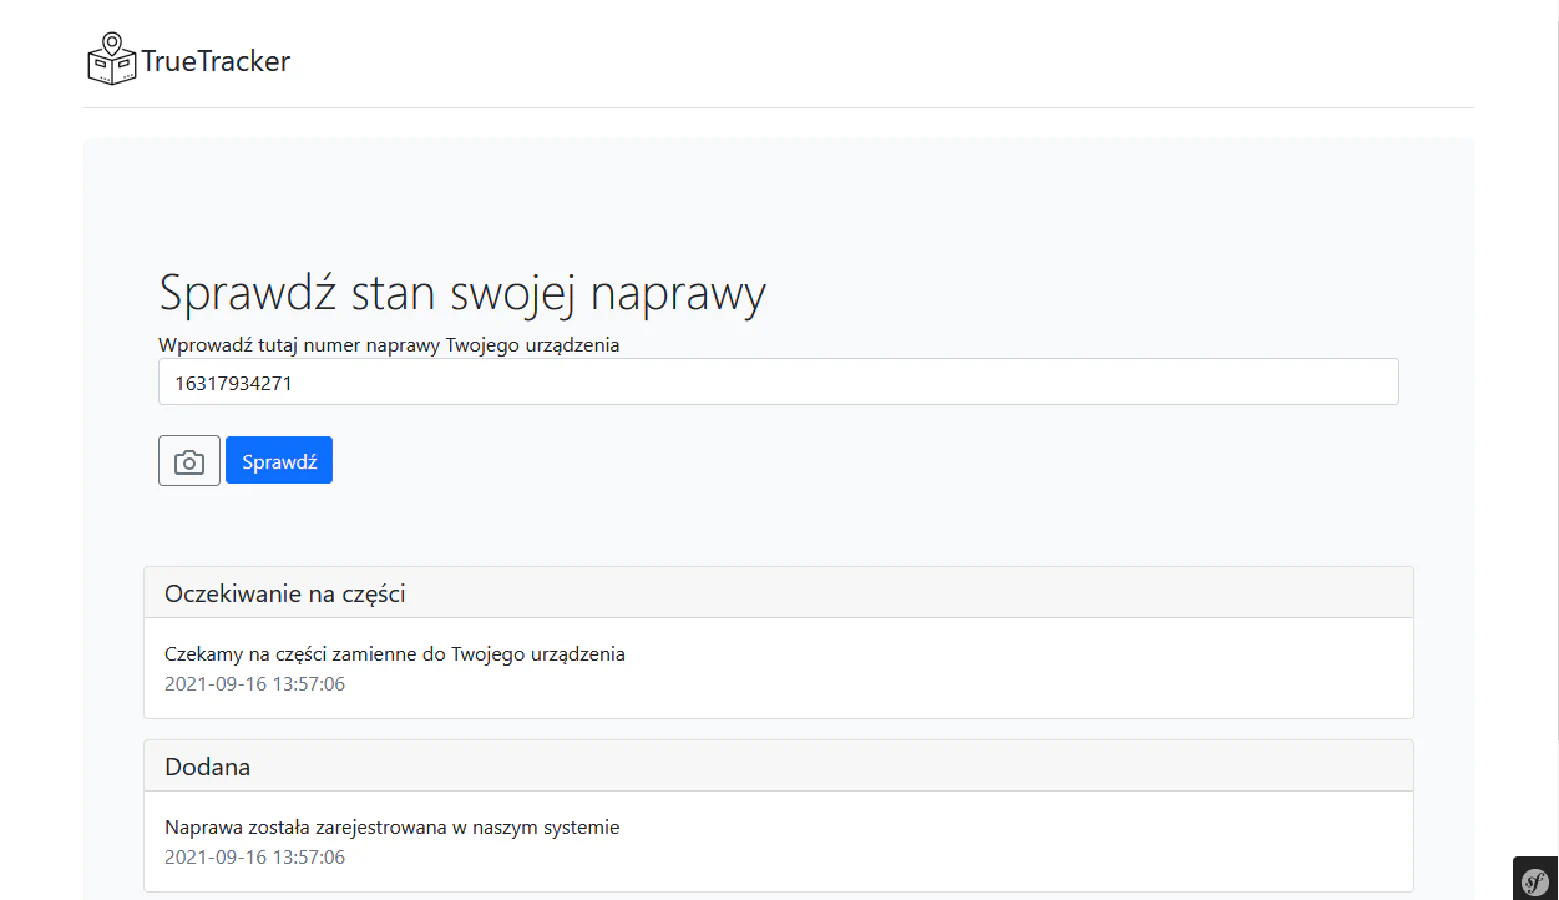Click "Twojego urządzenia" in the input label
This screenshot has height=900, width=1559.
point(532,345)
